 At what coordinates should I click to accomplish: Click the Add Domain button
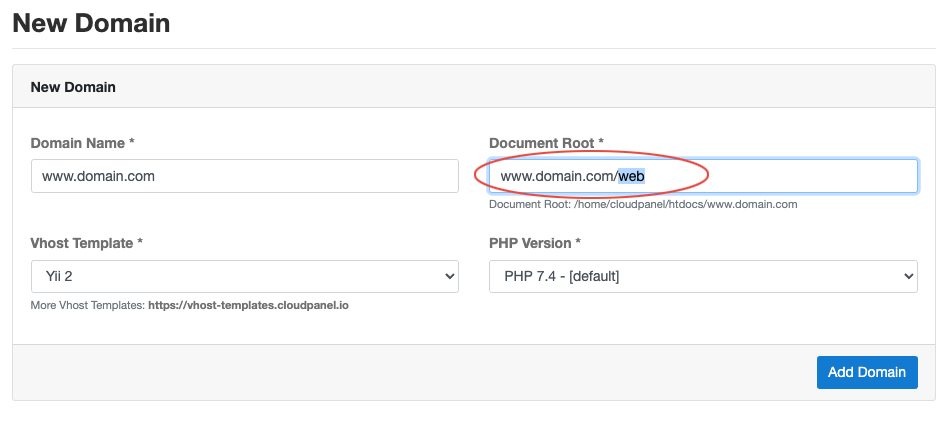pos(867,372)
